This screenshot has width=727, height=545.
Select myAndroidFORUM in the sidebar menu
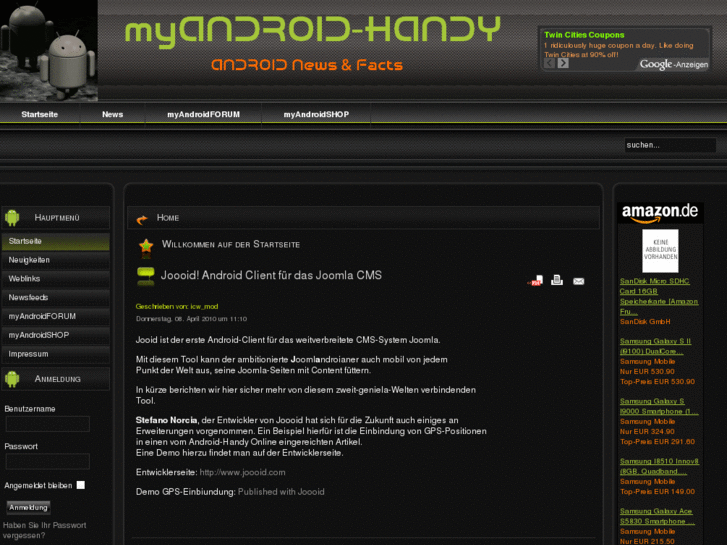coord(56,316)
